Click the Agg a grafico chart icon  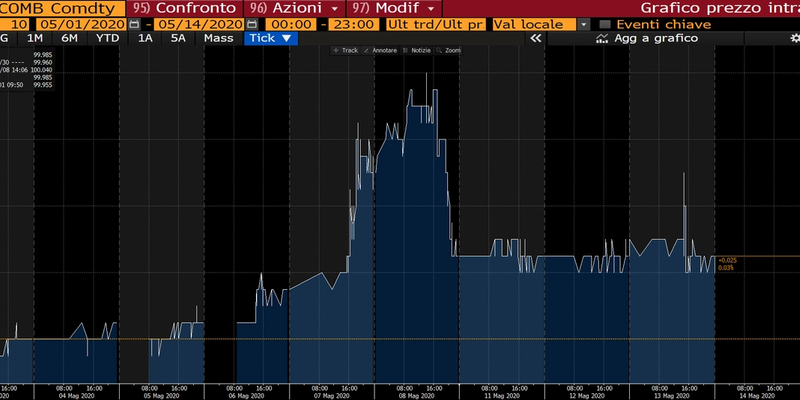click(x=602, y=38)
